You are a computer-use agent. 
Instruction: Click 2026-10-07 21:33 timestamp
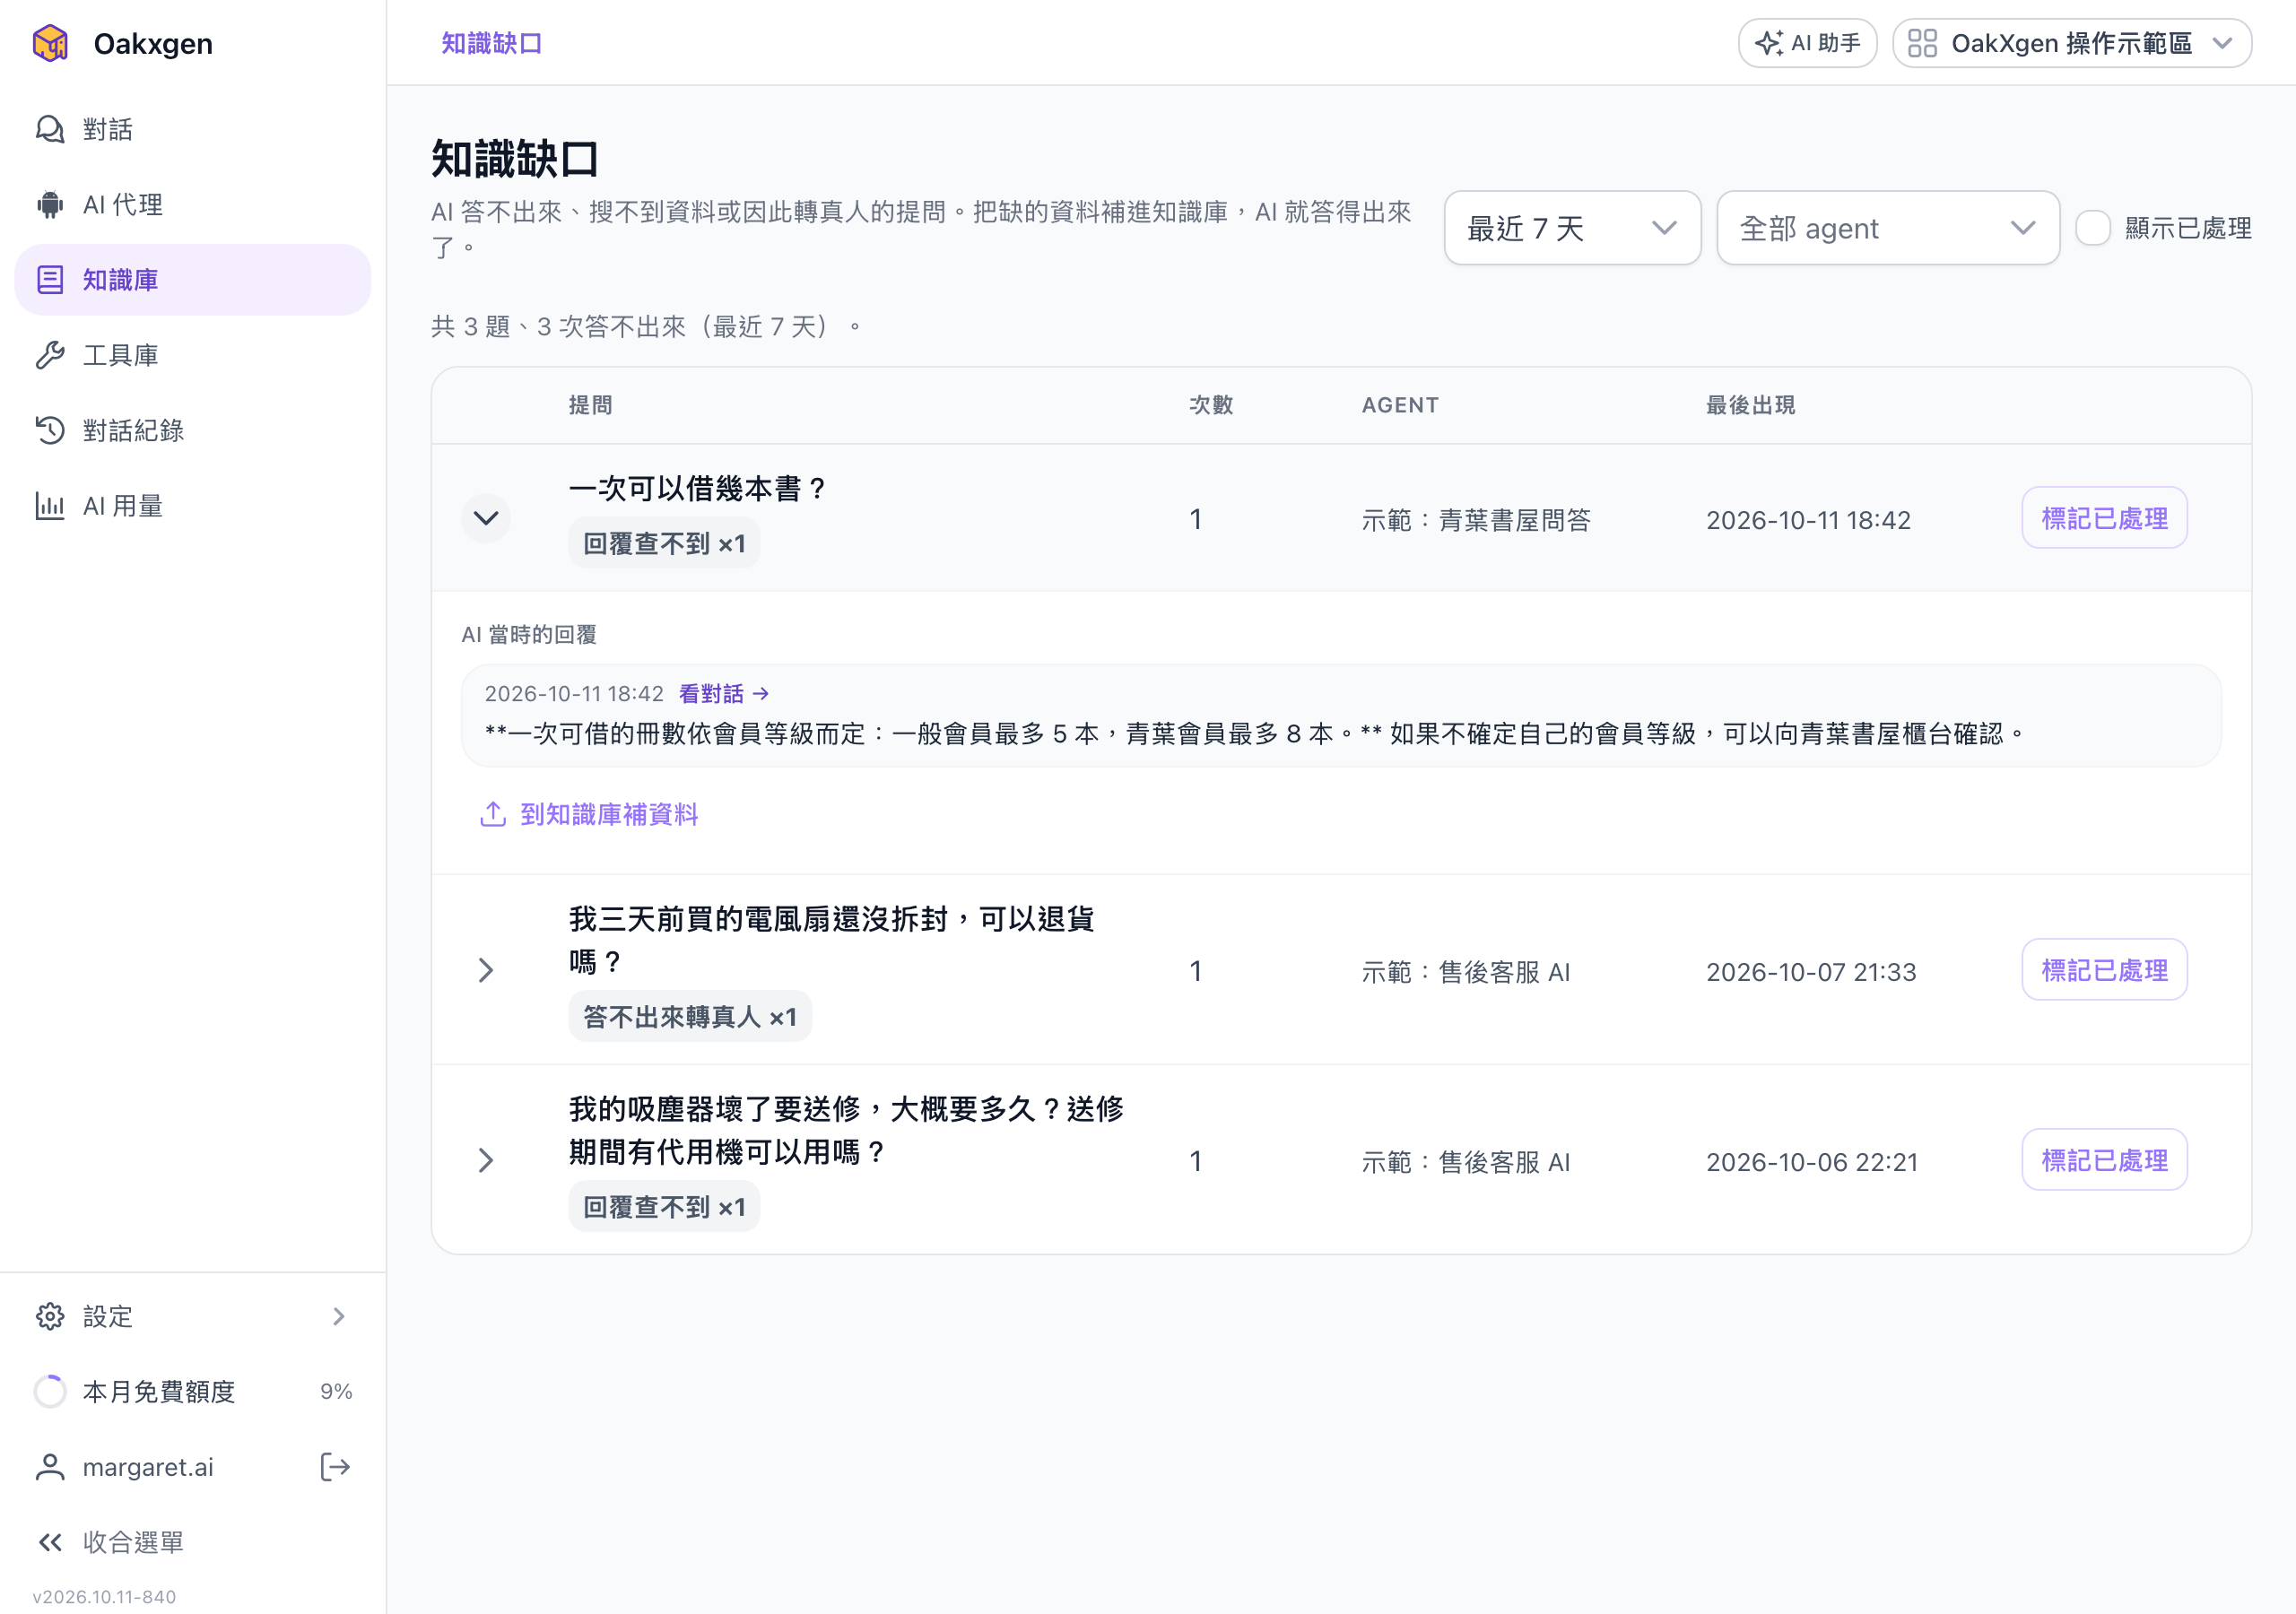coord(1811,972)
